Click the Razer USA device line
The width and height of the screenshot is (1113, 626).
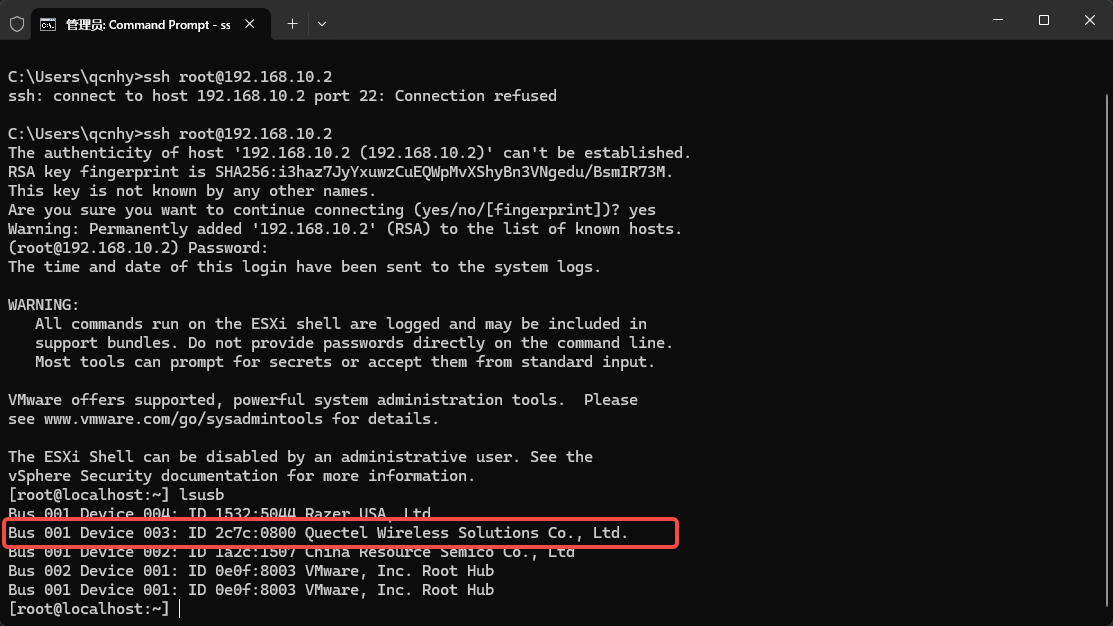tap(219, 514)
